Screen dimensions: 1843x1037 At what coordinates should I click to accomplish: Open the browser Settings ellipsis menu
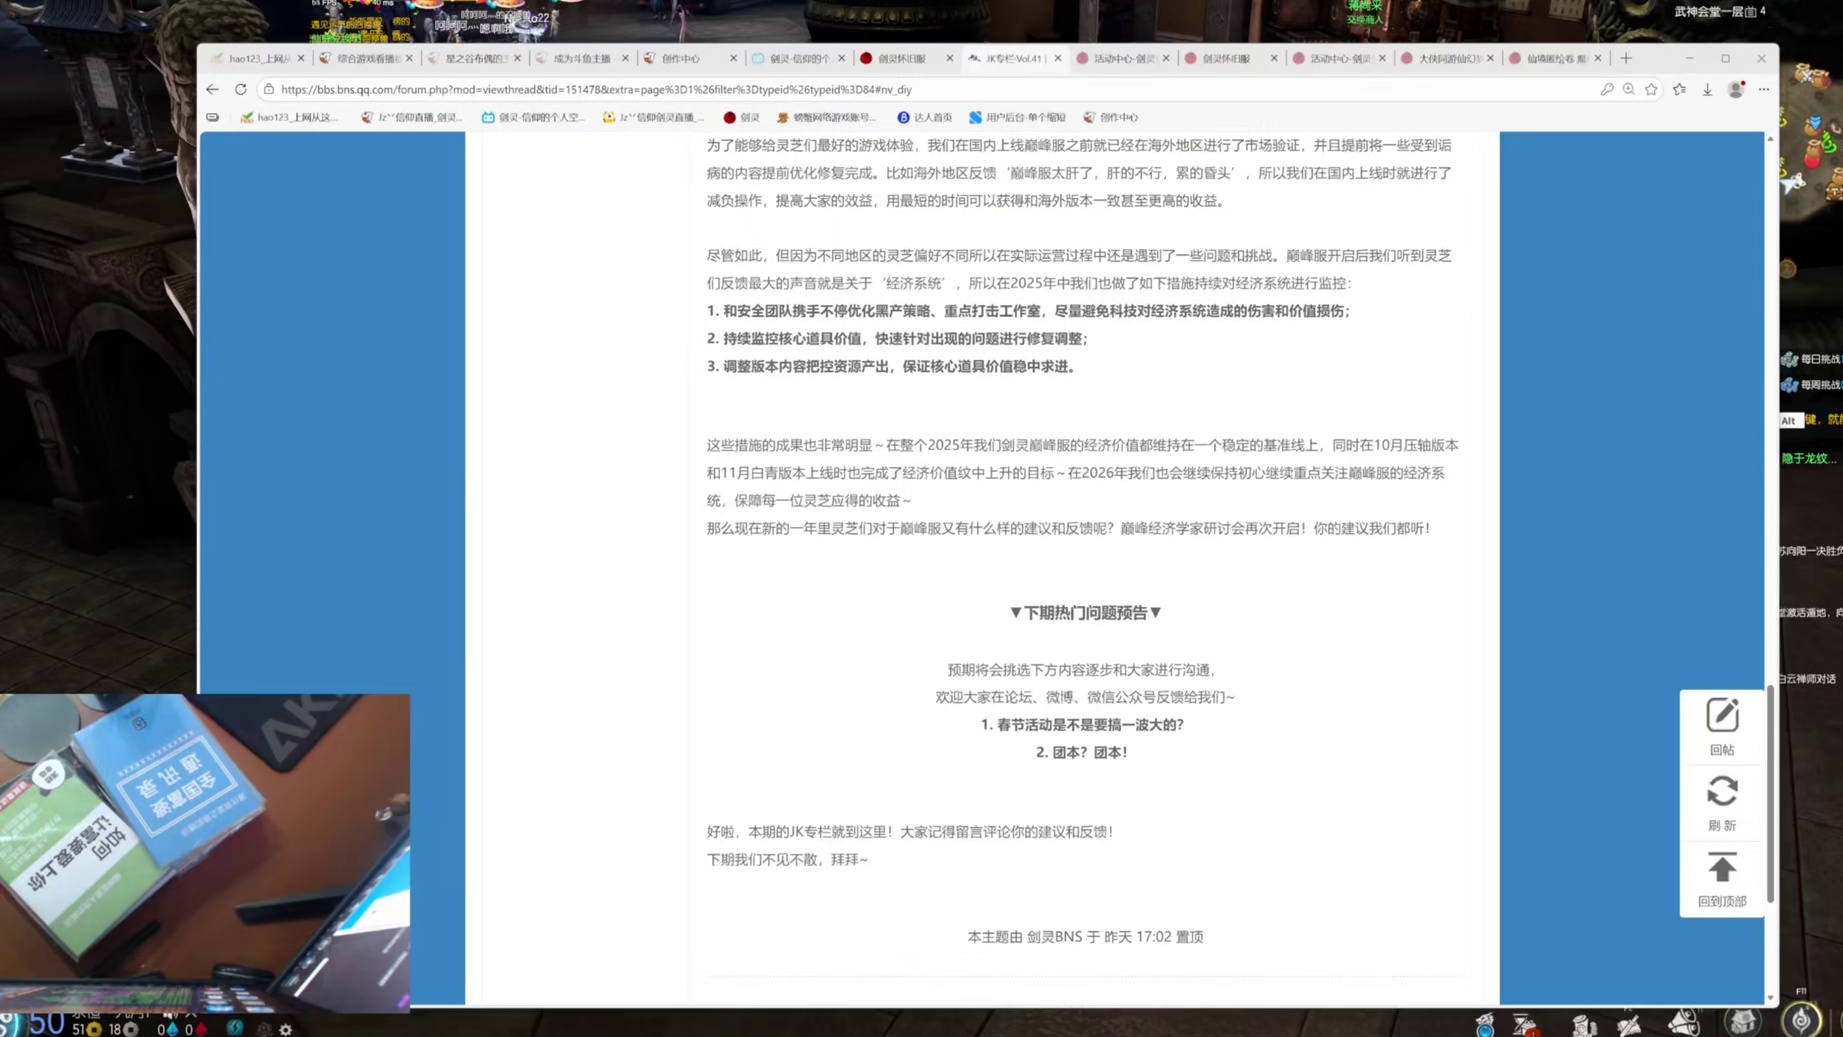coord(1763,89)
